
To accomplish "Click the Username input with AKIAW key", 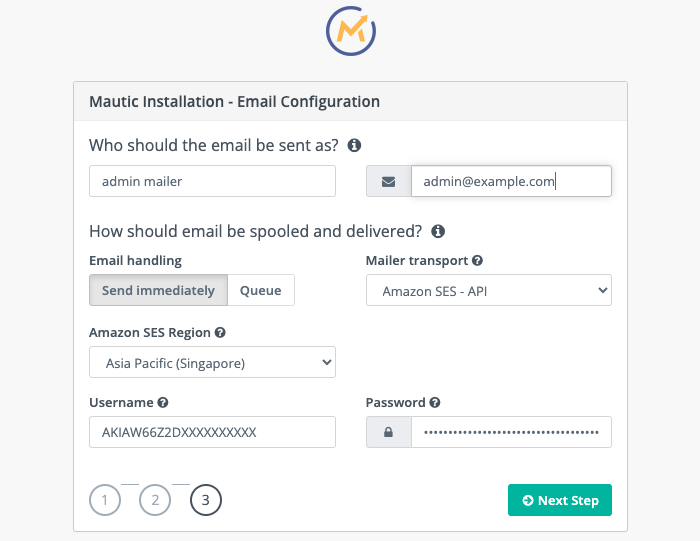I will [212, 432].
